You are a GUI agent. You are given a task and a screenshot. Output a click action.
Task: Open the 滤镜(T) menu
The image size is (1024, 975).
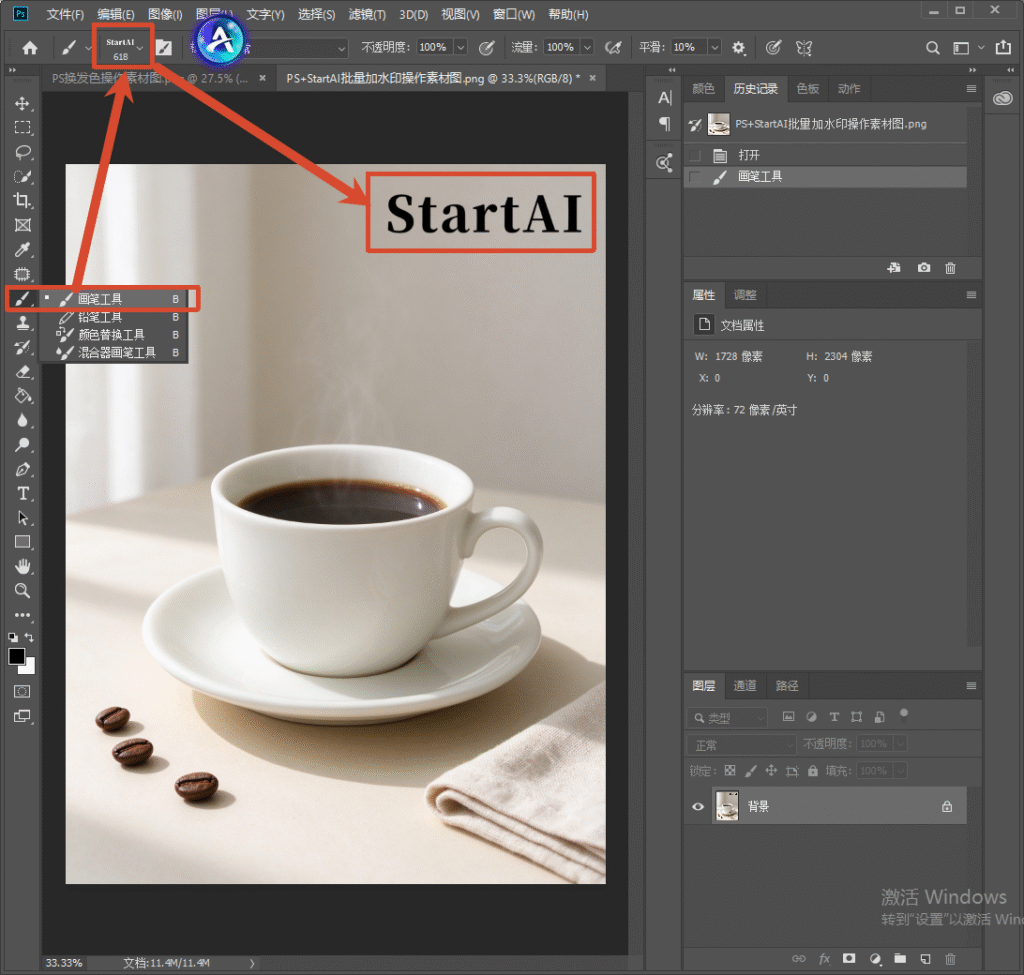(x=368, y=14)
